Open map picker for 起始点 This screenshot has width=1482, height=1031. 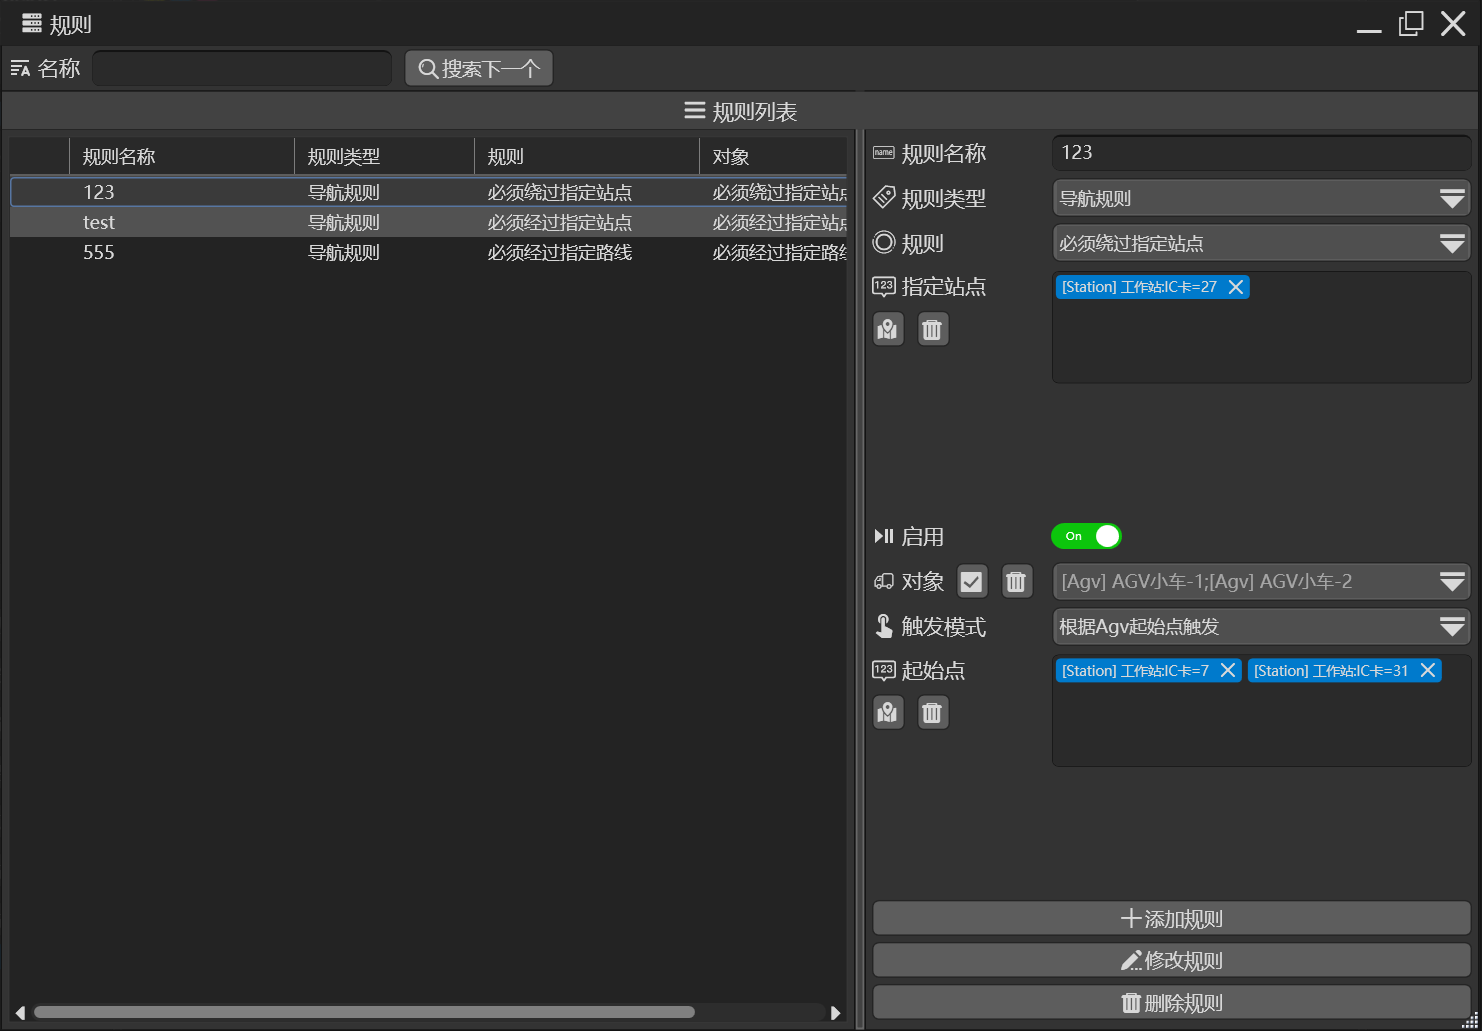[x=888, y=712]
